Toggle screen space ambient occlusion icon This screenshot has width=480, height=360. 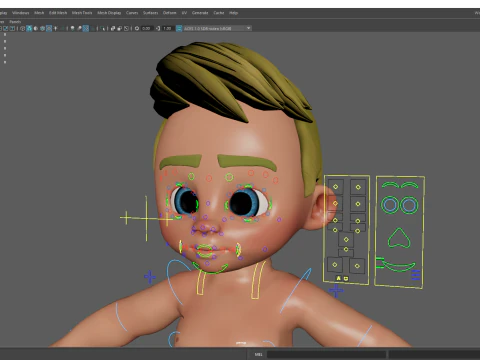click(x=72, y=28)
